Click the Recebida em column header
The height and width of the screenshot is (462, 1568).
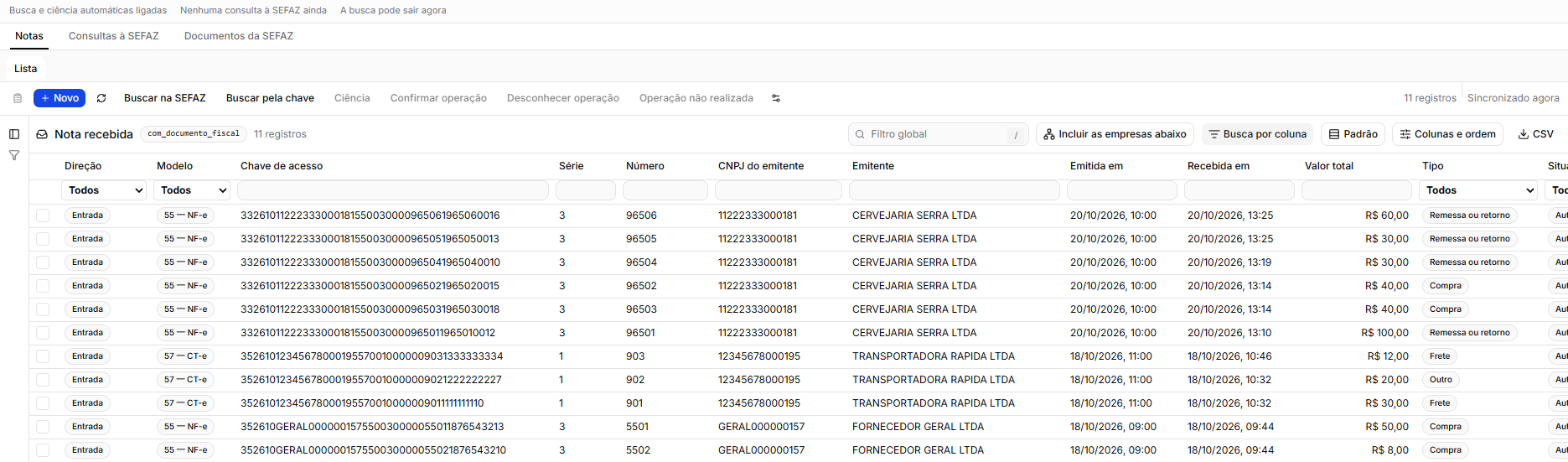click(1218, 166)
